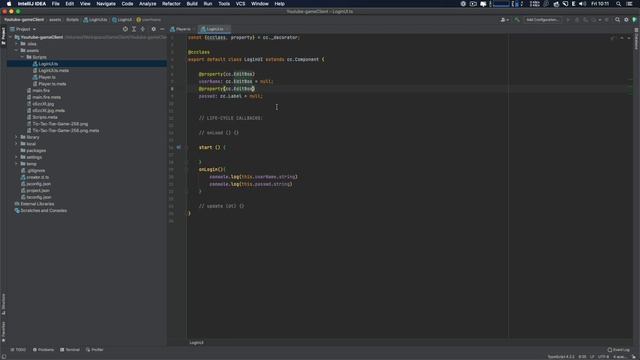Collapse the assets folder
This screenshot has width=640, height=360.
click(16, 50)
